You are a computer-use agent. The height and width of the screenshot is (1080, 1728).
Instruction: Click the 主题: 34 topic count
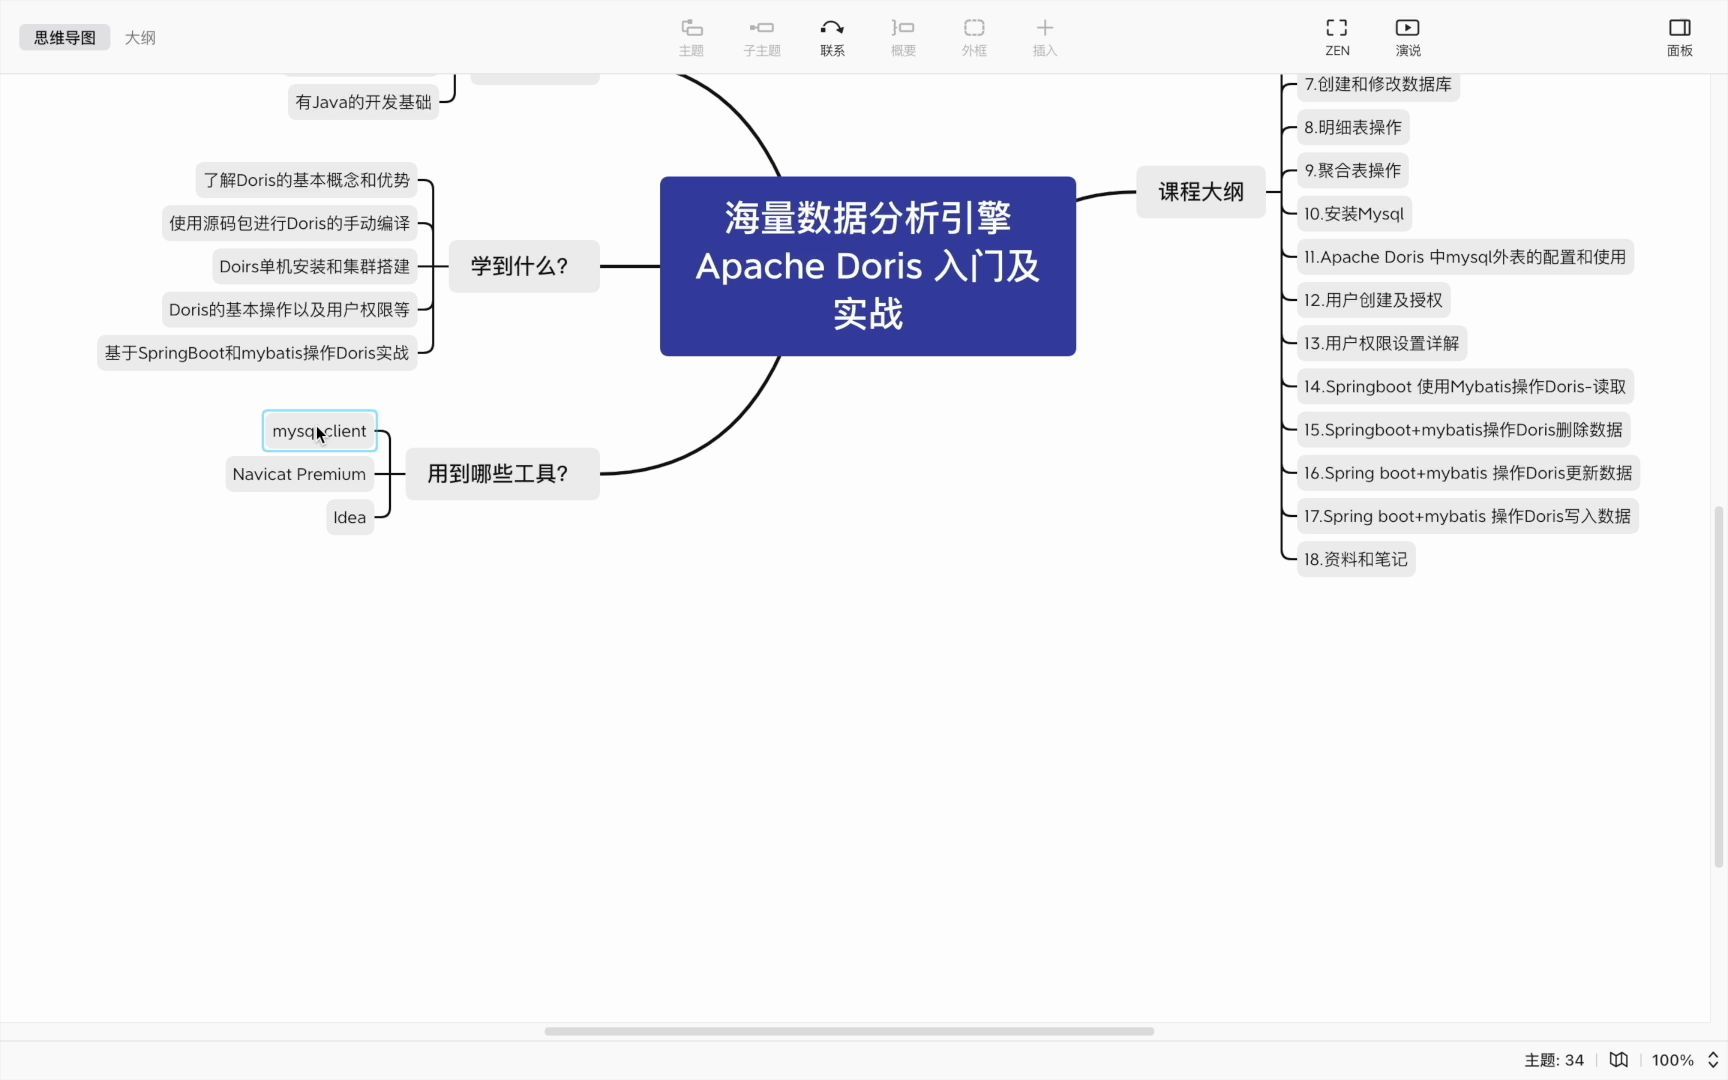pyautogui.click(x=1554, y=1060)
